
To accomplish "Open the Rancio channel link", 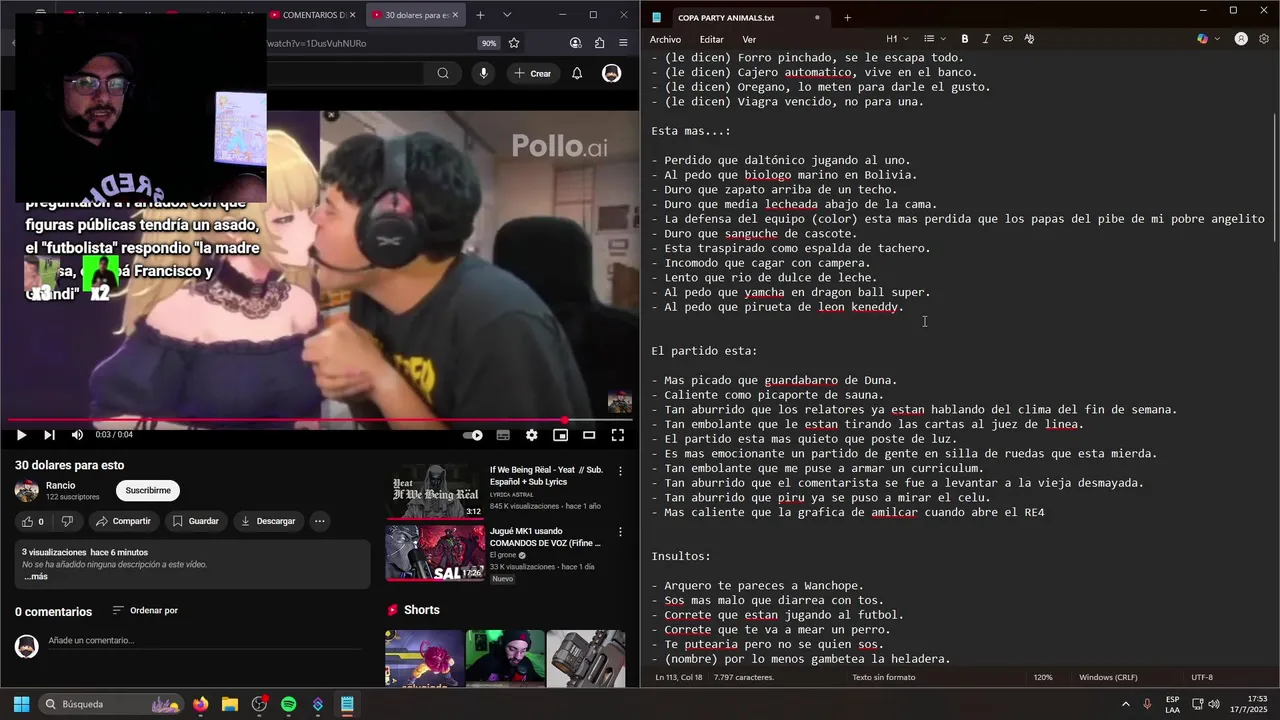I will pyautogui.click(x=60, y=485).
